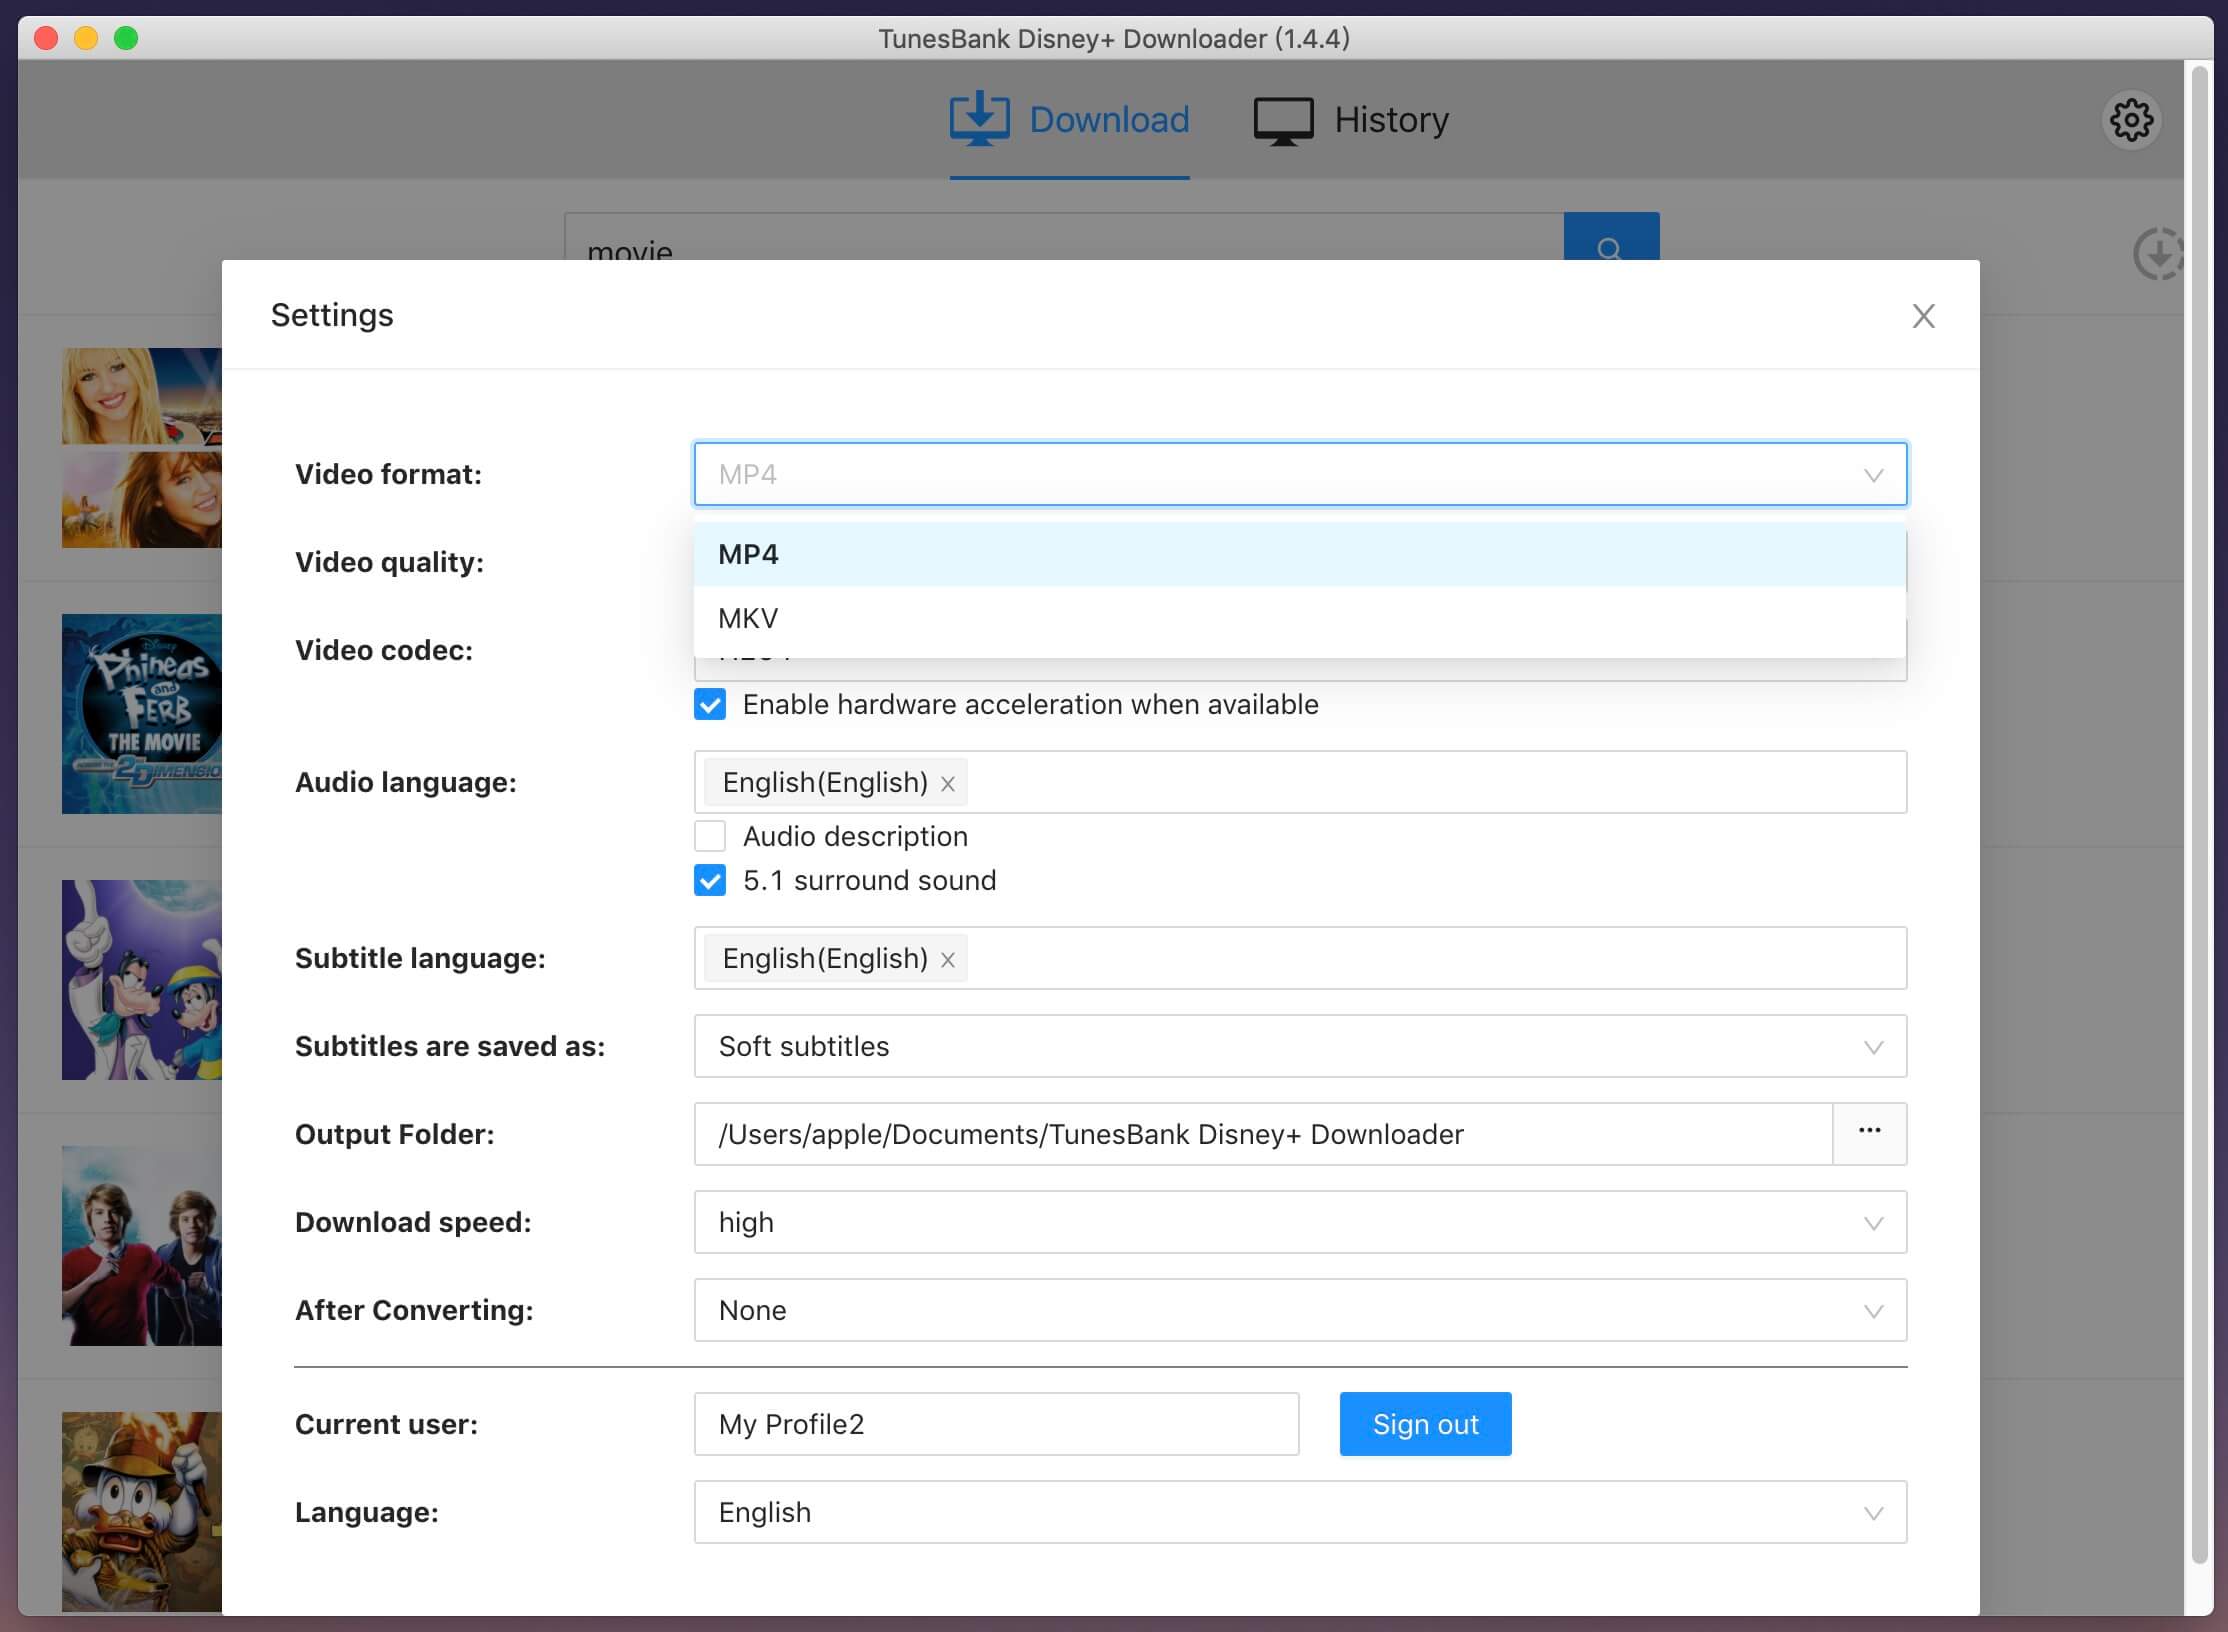This screenshot has height=1632, width=2228.
Task: Switch to the Download tab
Action: coord(1069,120)
